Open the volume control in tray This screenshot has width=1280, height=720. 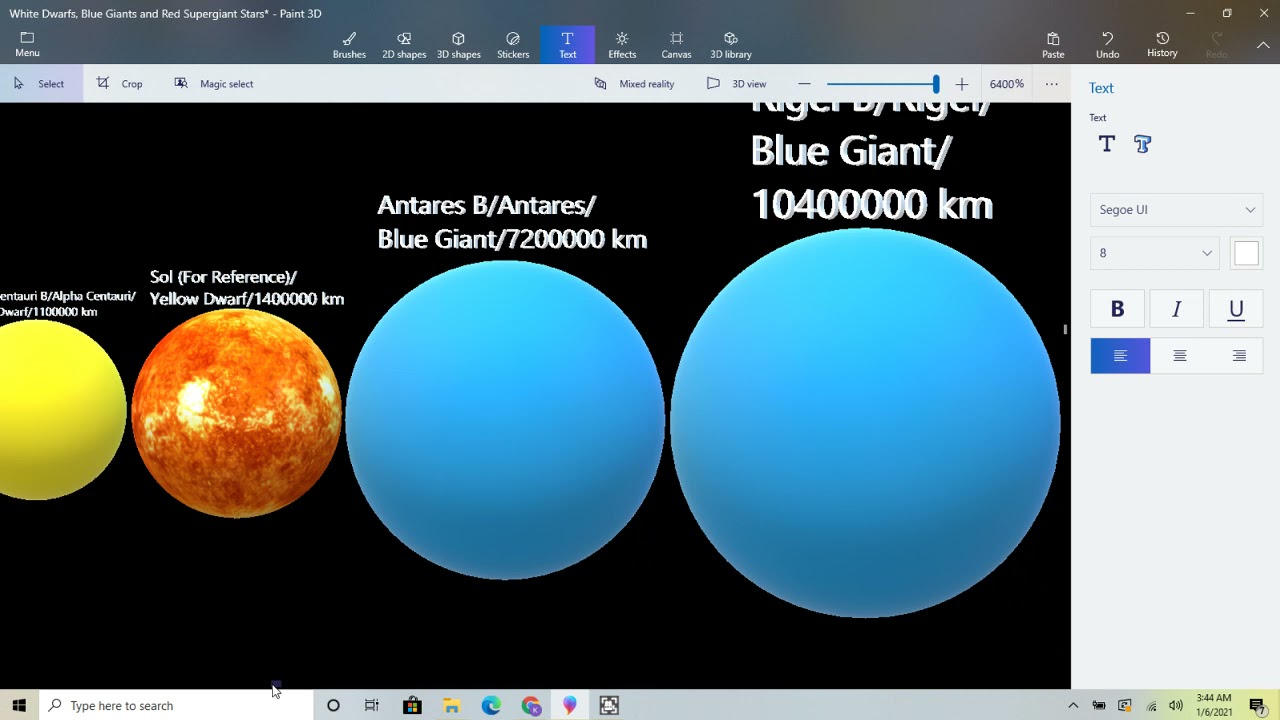click(x=1176, y=705)
